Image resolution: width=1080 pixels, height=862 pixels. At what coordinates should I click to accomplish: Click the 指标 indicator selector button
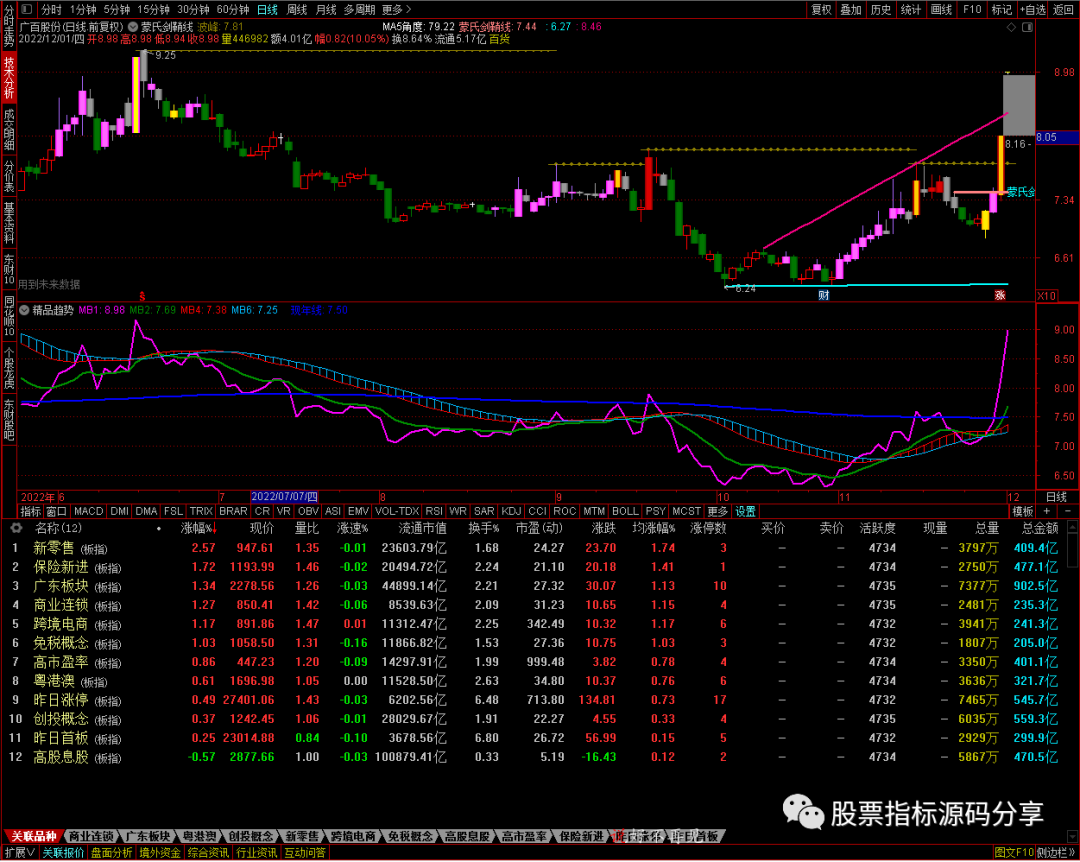coord(30,511)
